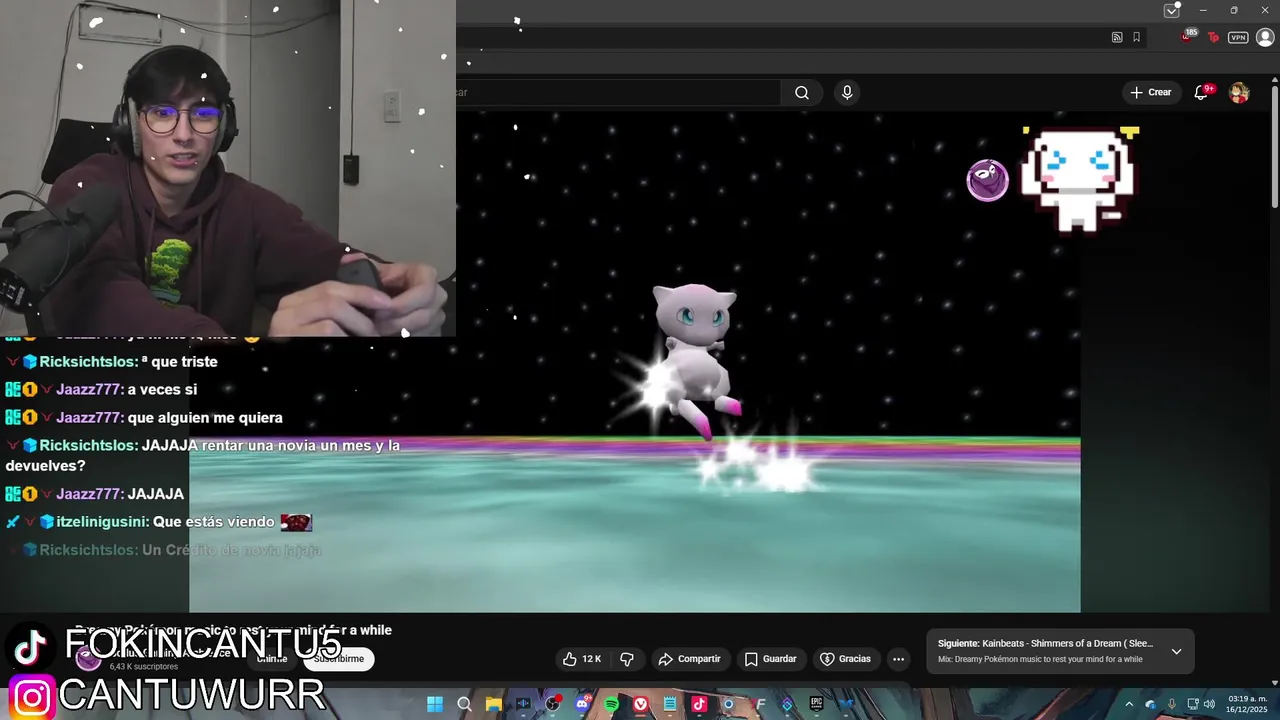
Task: Click the system tray microphone icon
Action: [1172, 704]
